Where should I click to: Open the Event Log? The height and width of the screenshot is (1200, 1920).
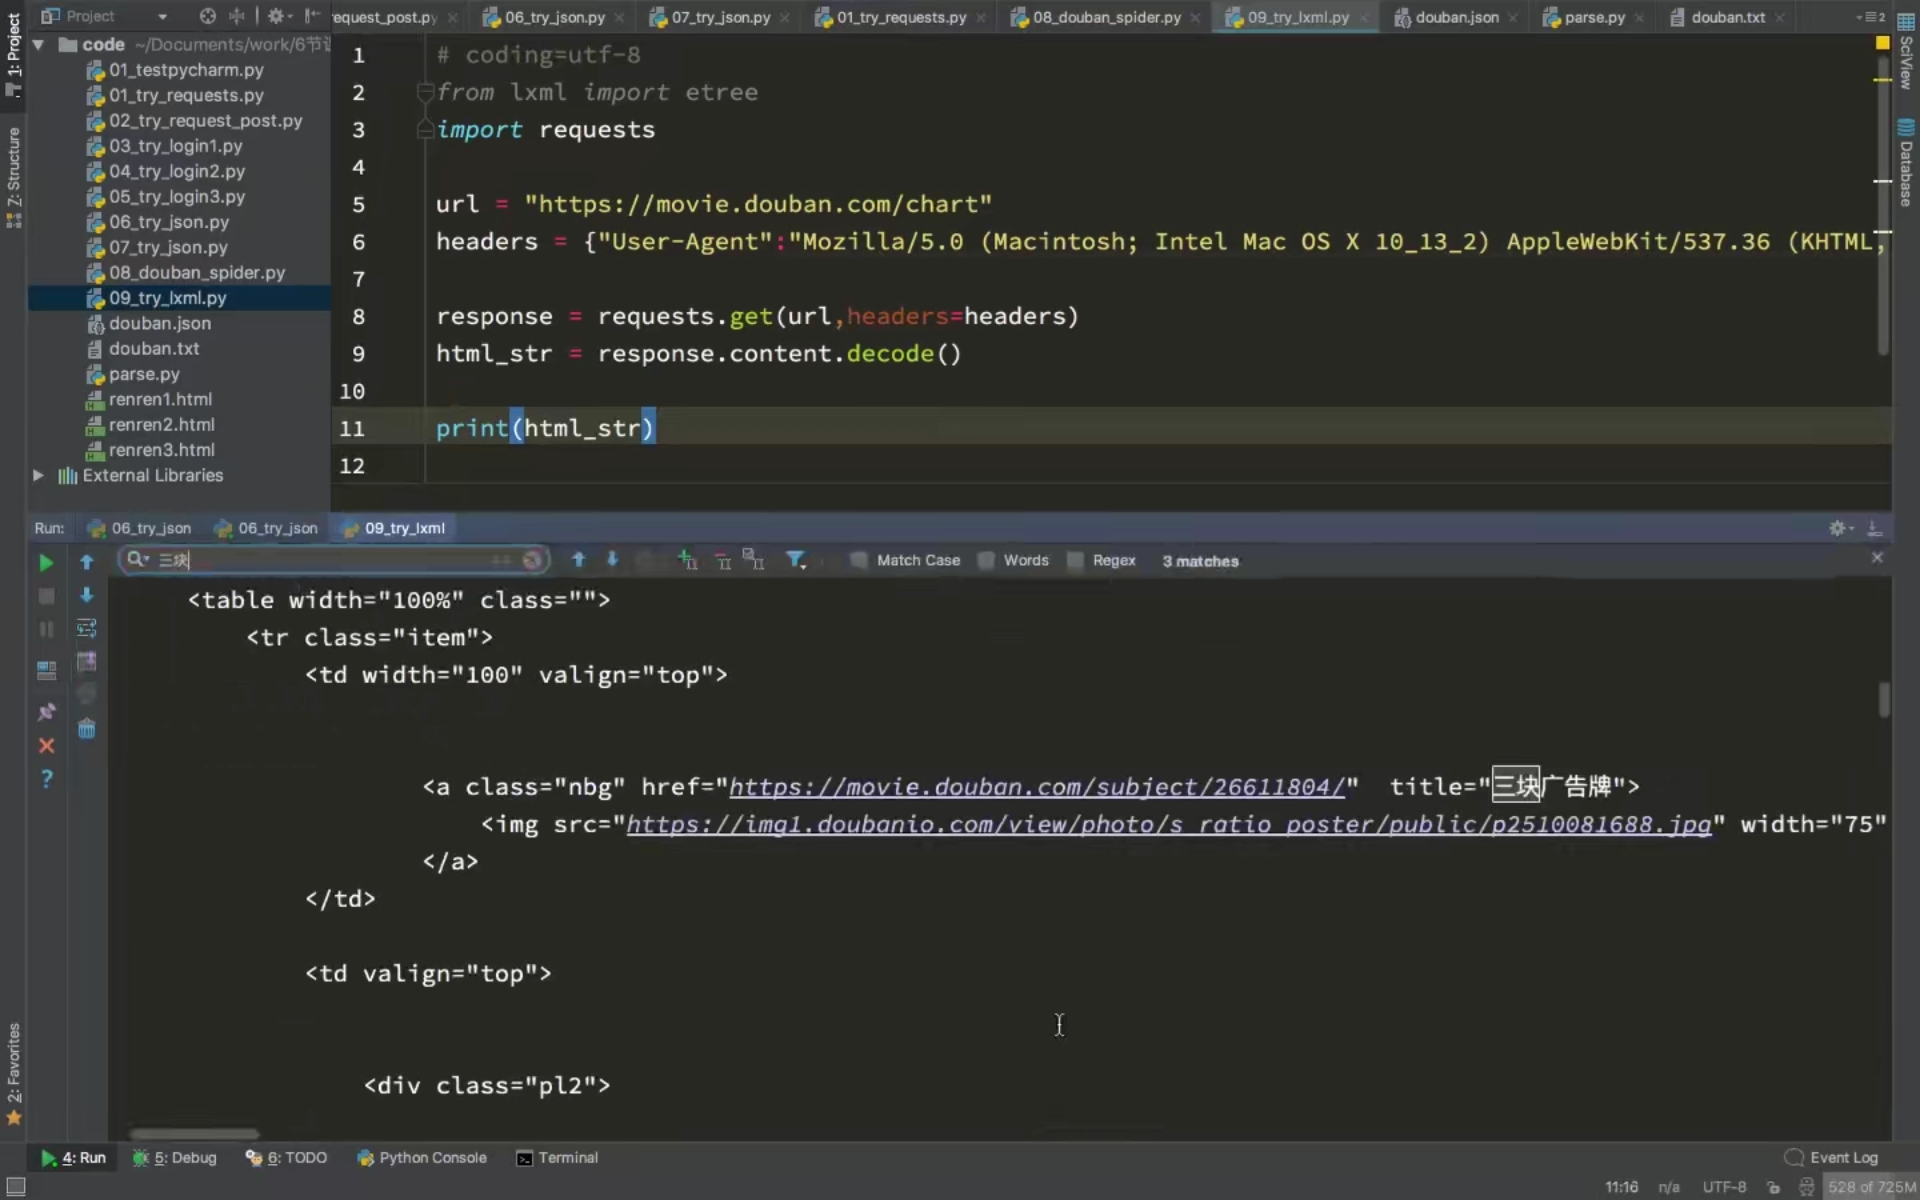pos(1832,1158)
